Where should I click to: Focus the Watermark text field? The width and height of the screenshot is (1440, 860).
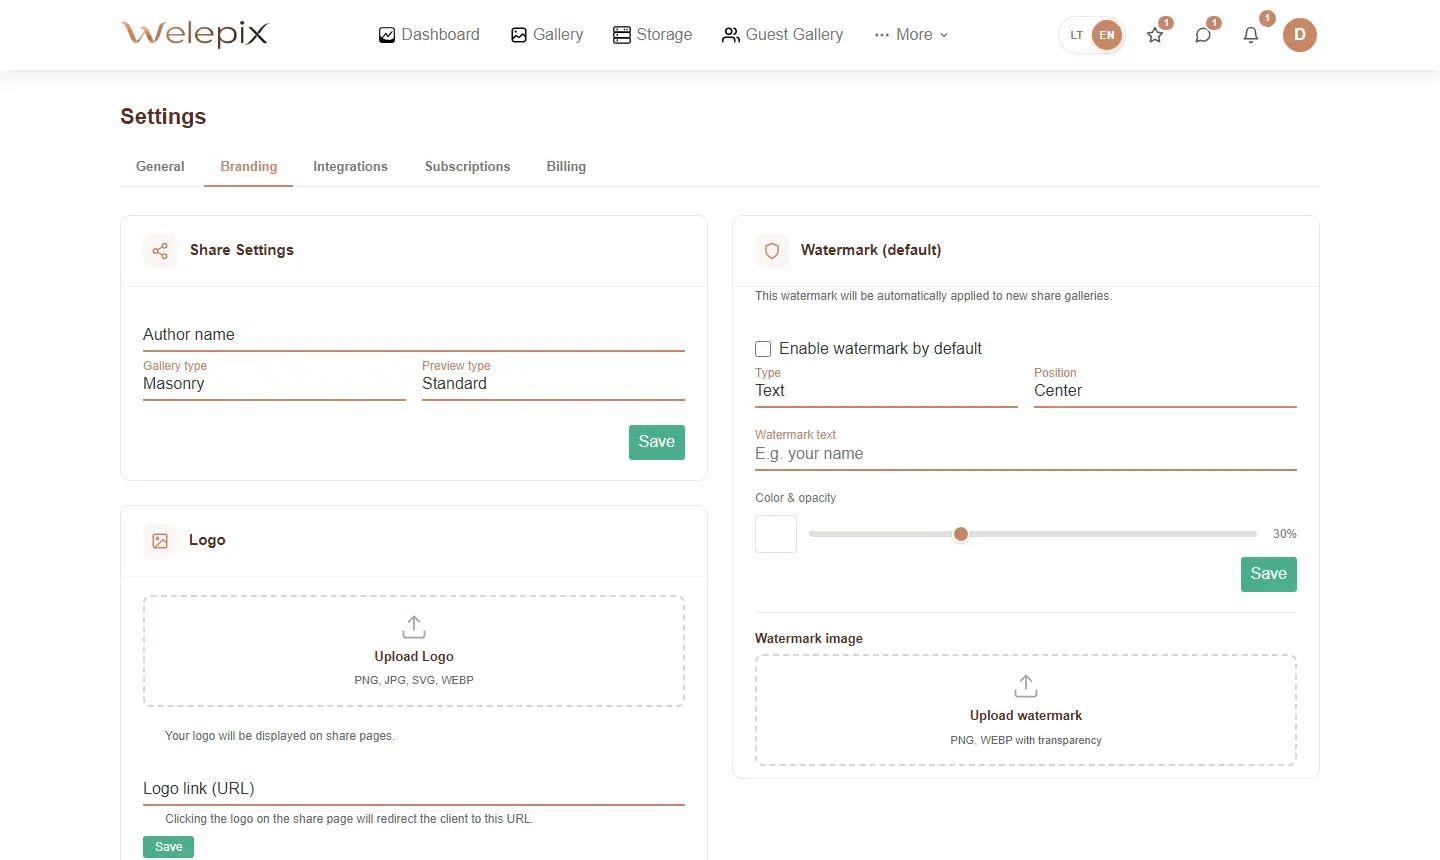pyautogui.click(x=1026, y=452)
